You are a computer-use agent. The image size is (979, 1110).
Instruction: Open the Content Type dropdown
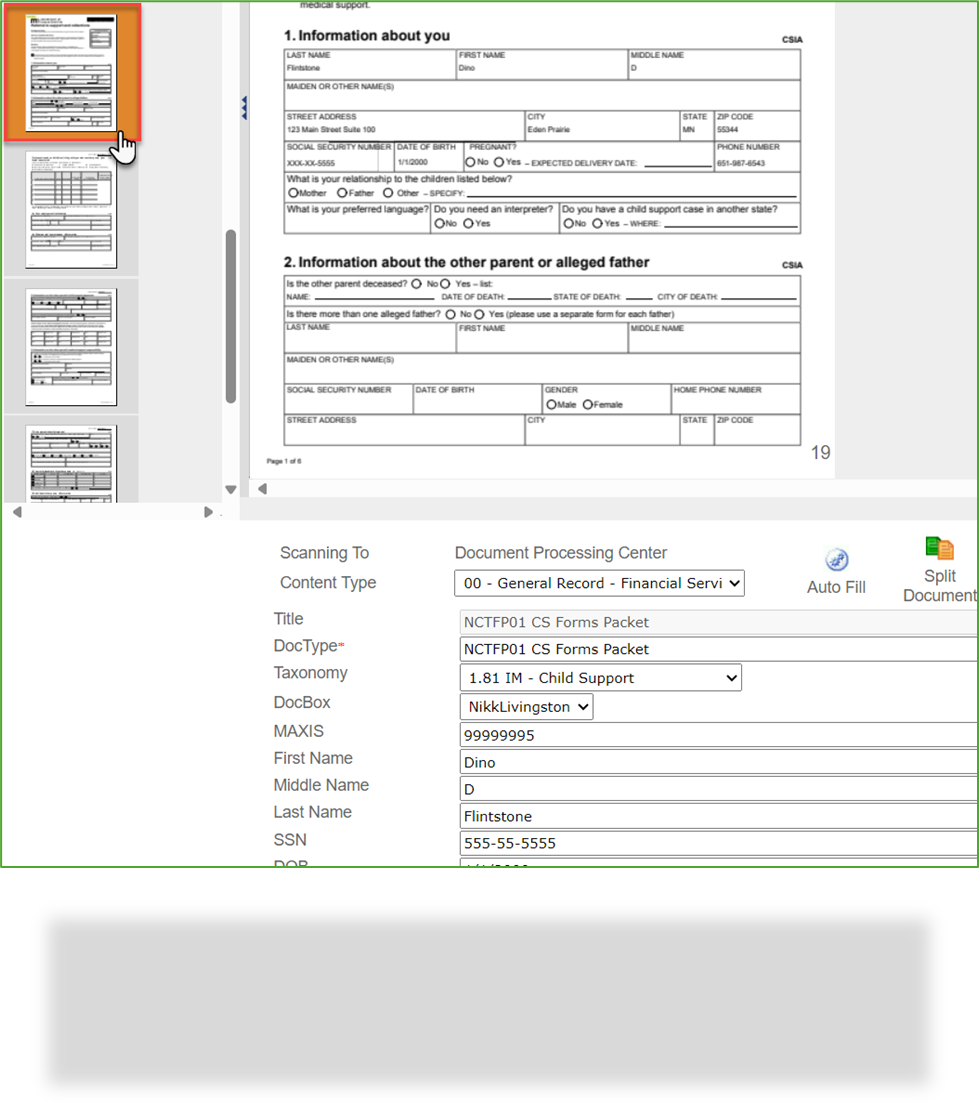click(599, 583)
